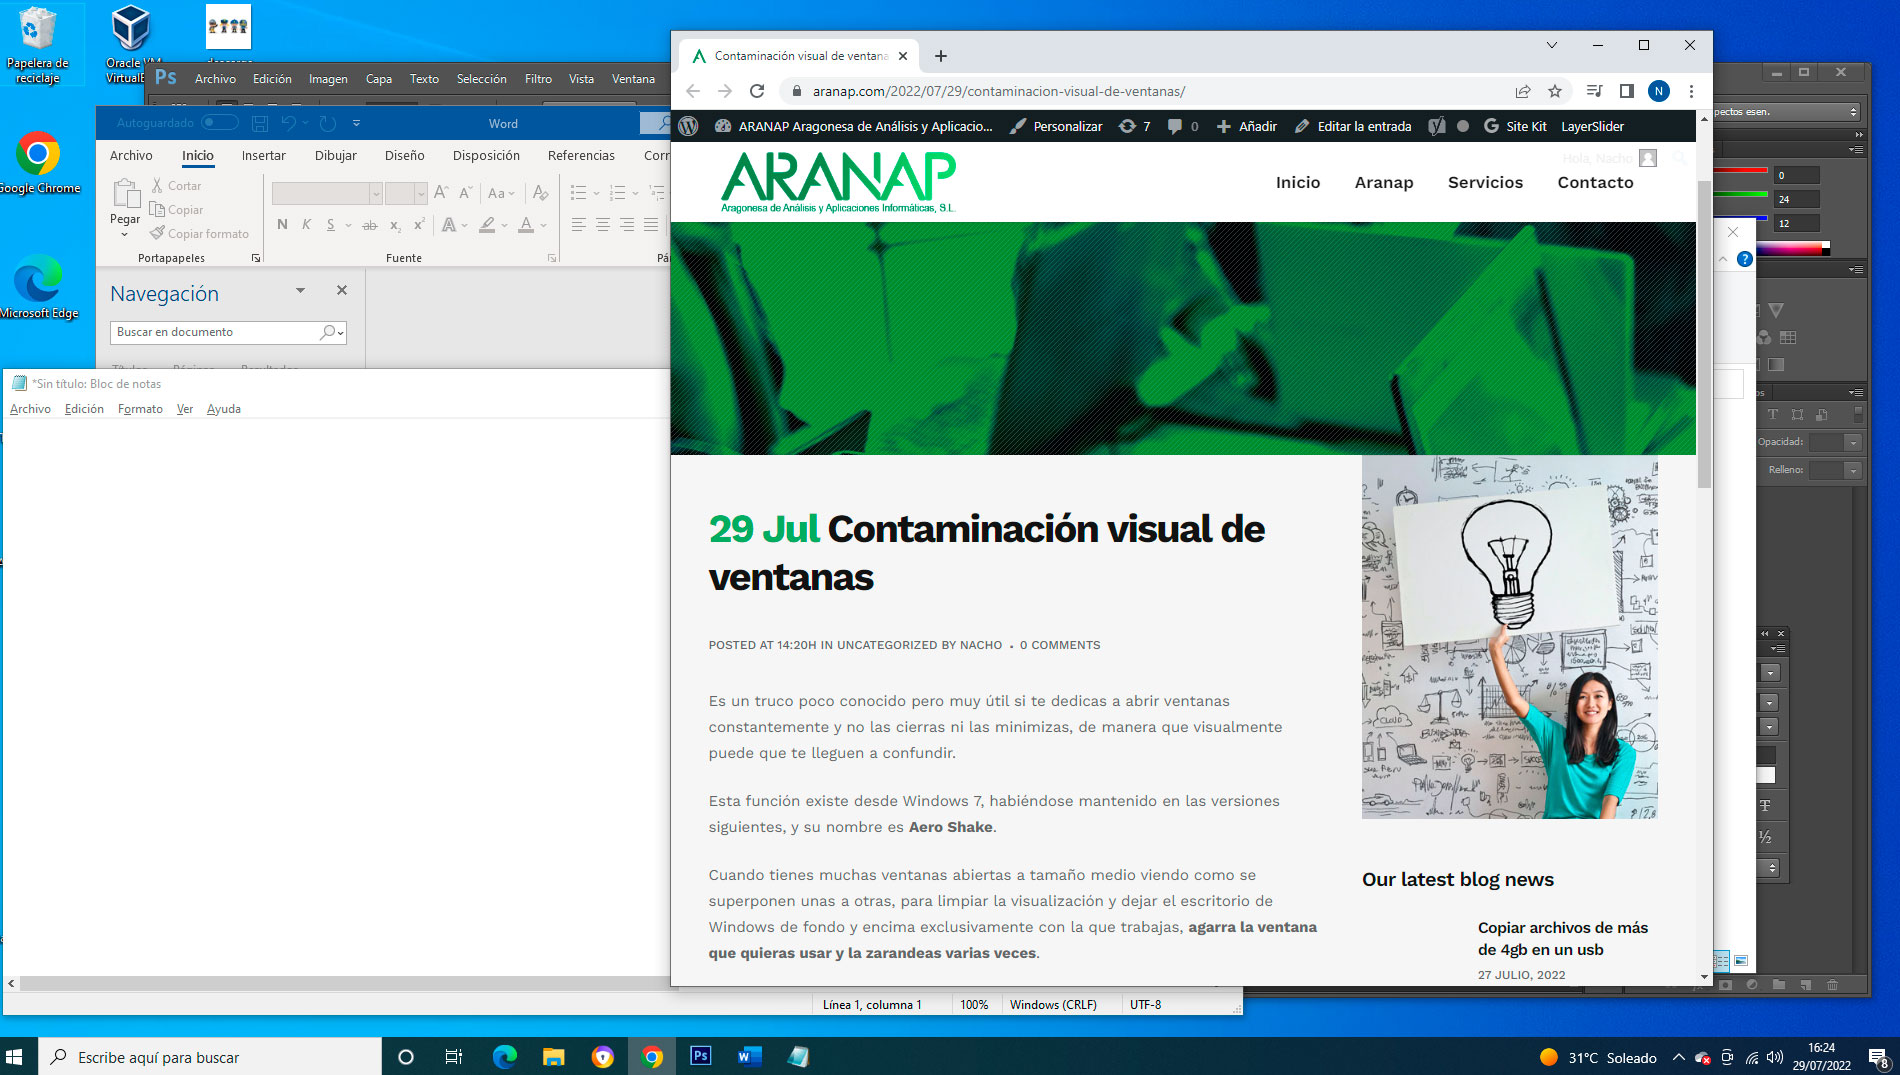Open the WordPress logo menu in admin bar
1900x1075 pixels.
pyautogui.click(x=688, y=126)
